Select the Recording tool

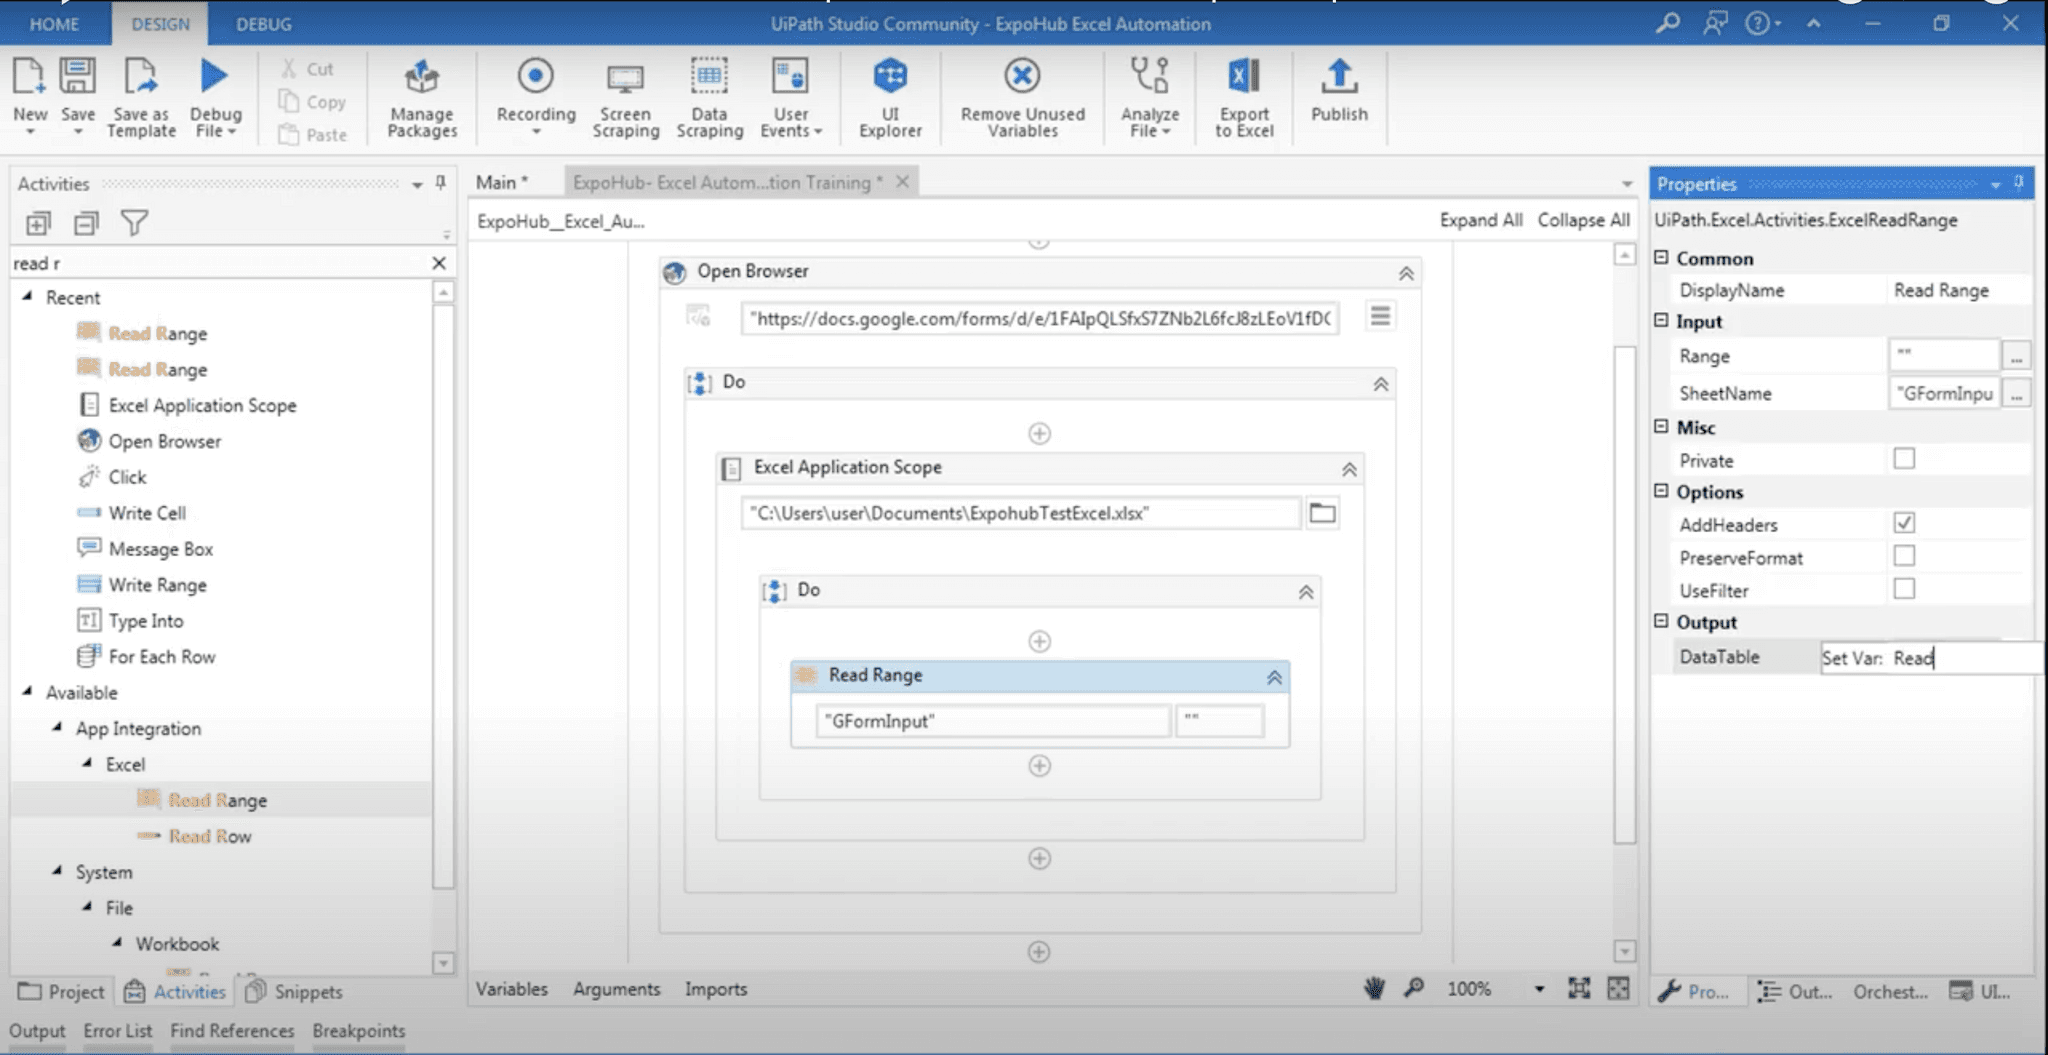536,95
